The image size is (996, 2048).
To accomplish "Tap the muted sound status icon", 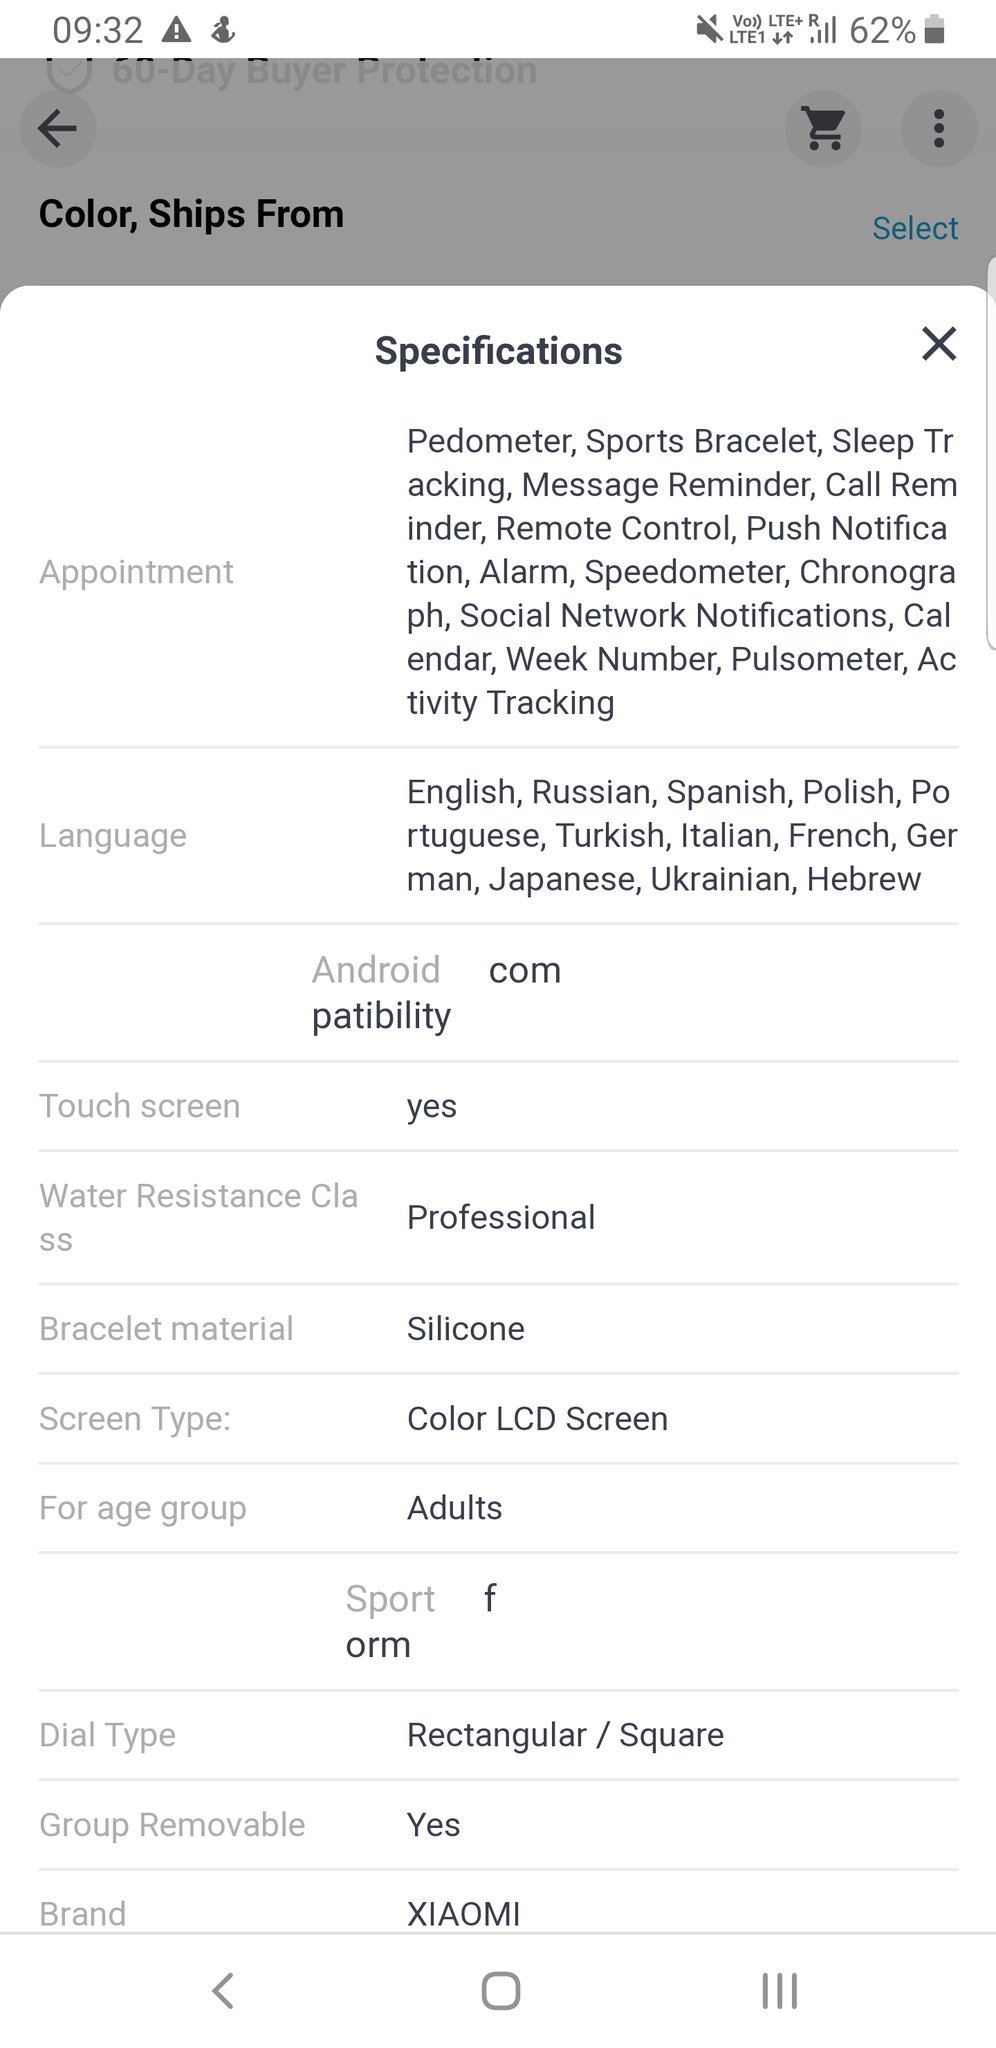I will click(708, 30).
